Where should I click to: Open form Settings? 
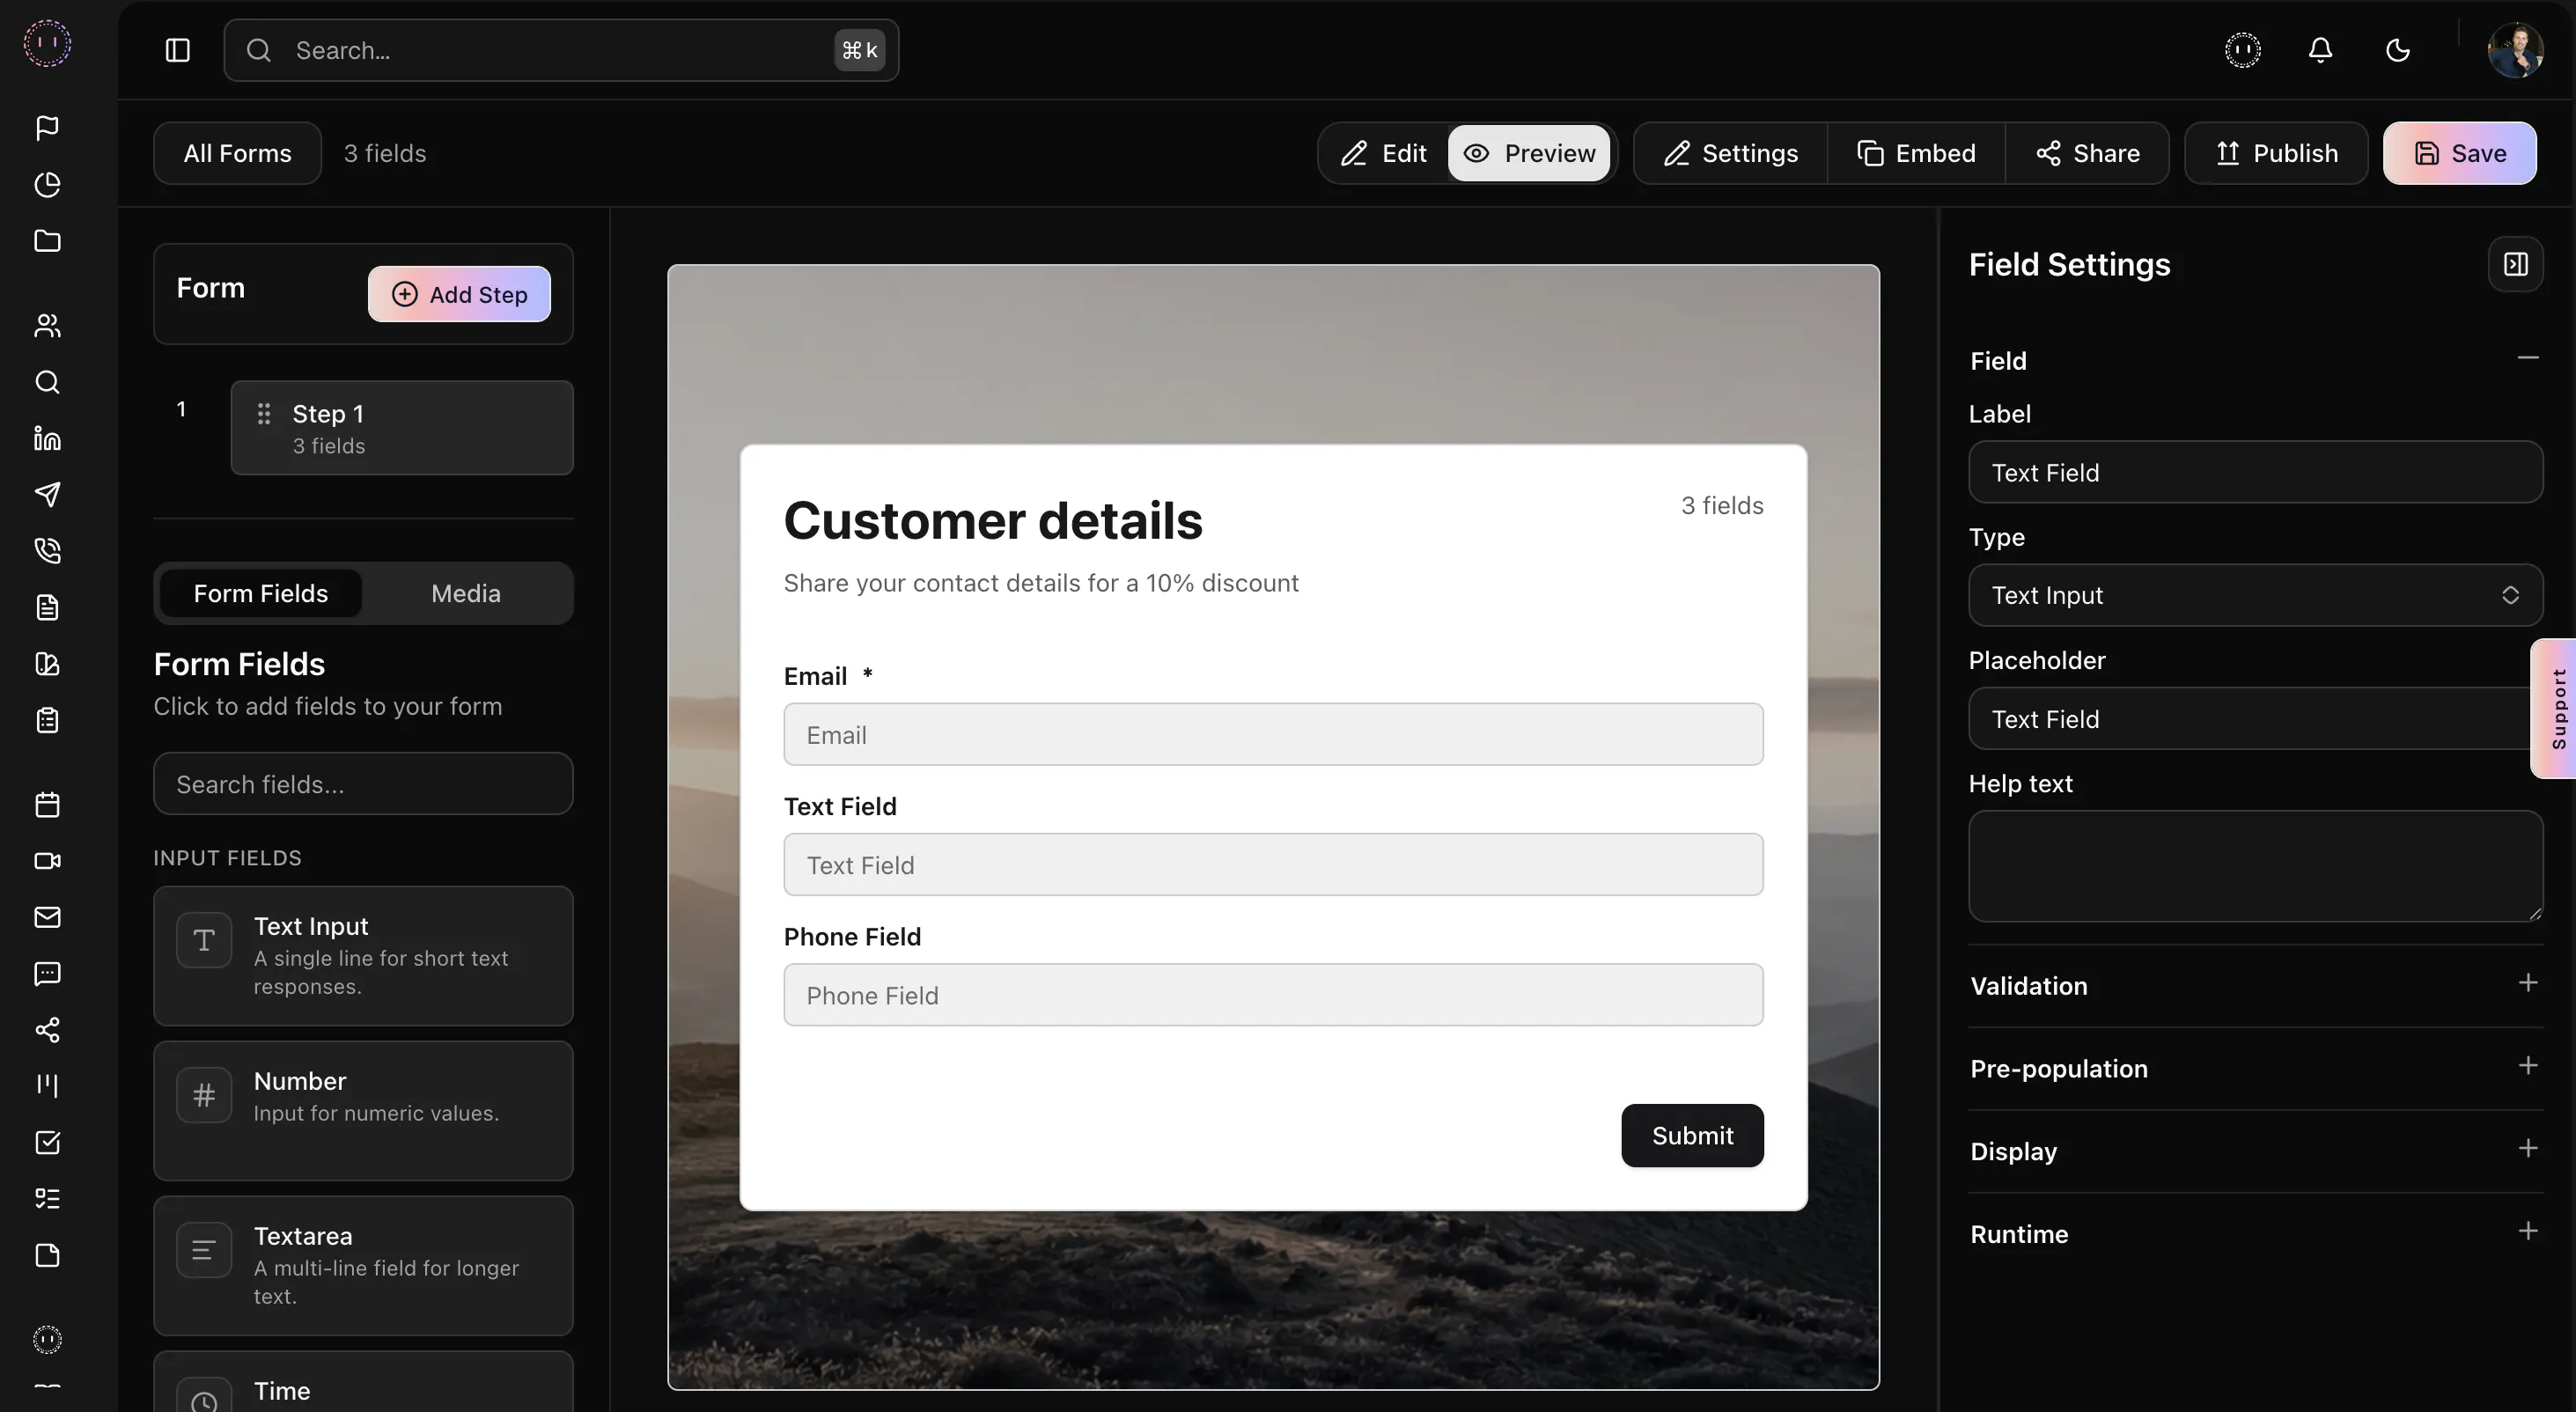coord(1730,153)
